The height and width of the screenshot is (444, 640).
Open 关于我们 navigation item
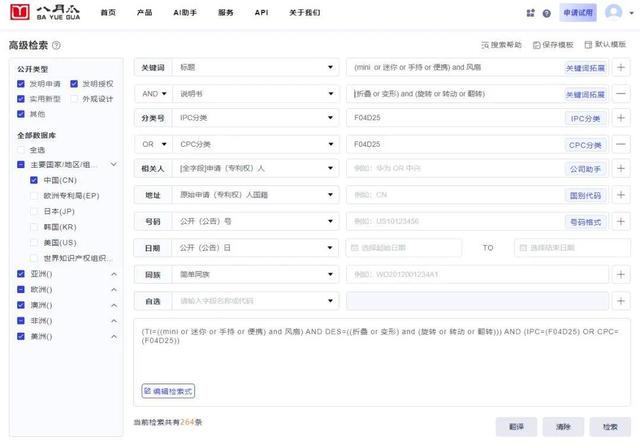(x=305, y=13)
